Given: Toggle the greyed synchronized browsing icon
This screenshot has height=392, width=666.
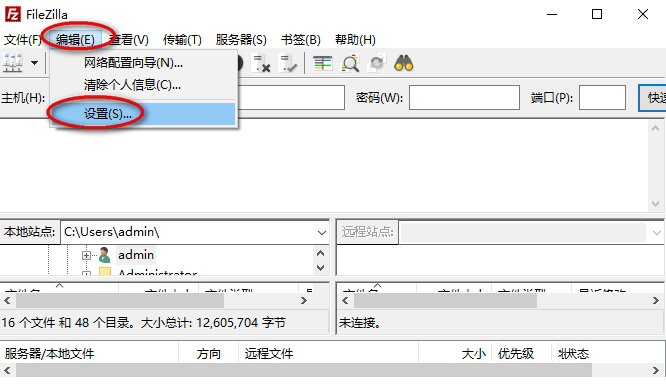Looking at the screenshot, I should click(x=377, y=63).
